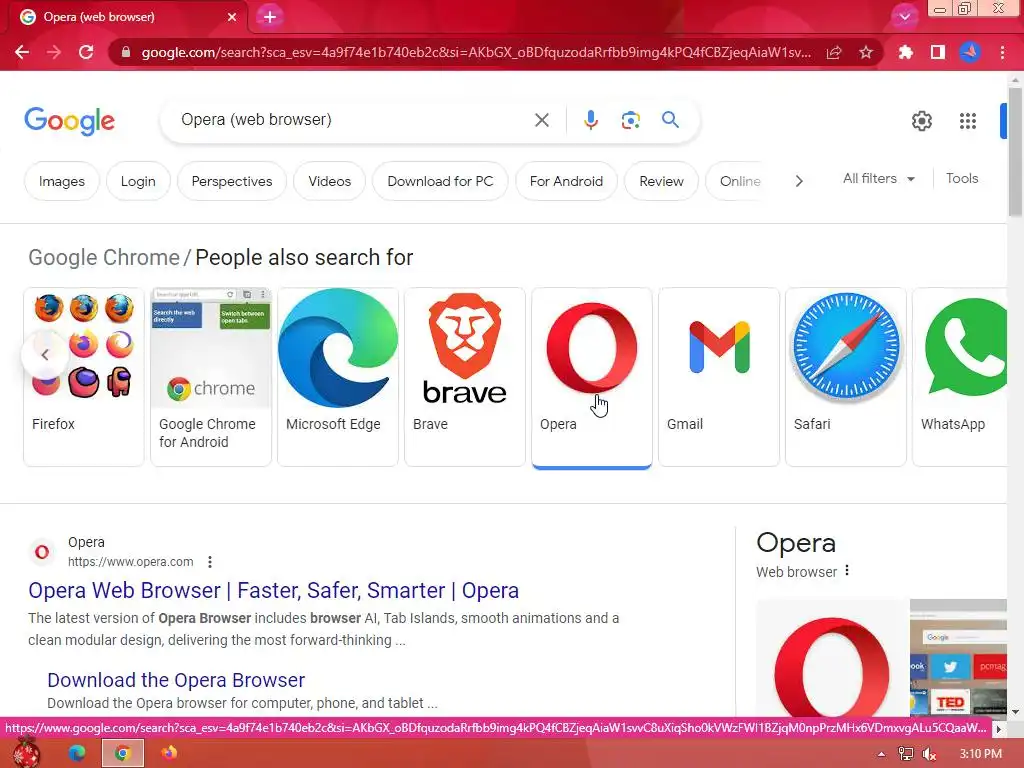Click the muted volume tray icon
1024x768 pixels.
coord(930,754)
